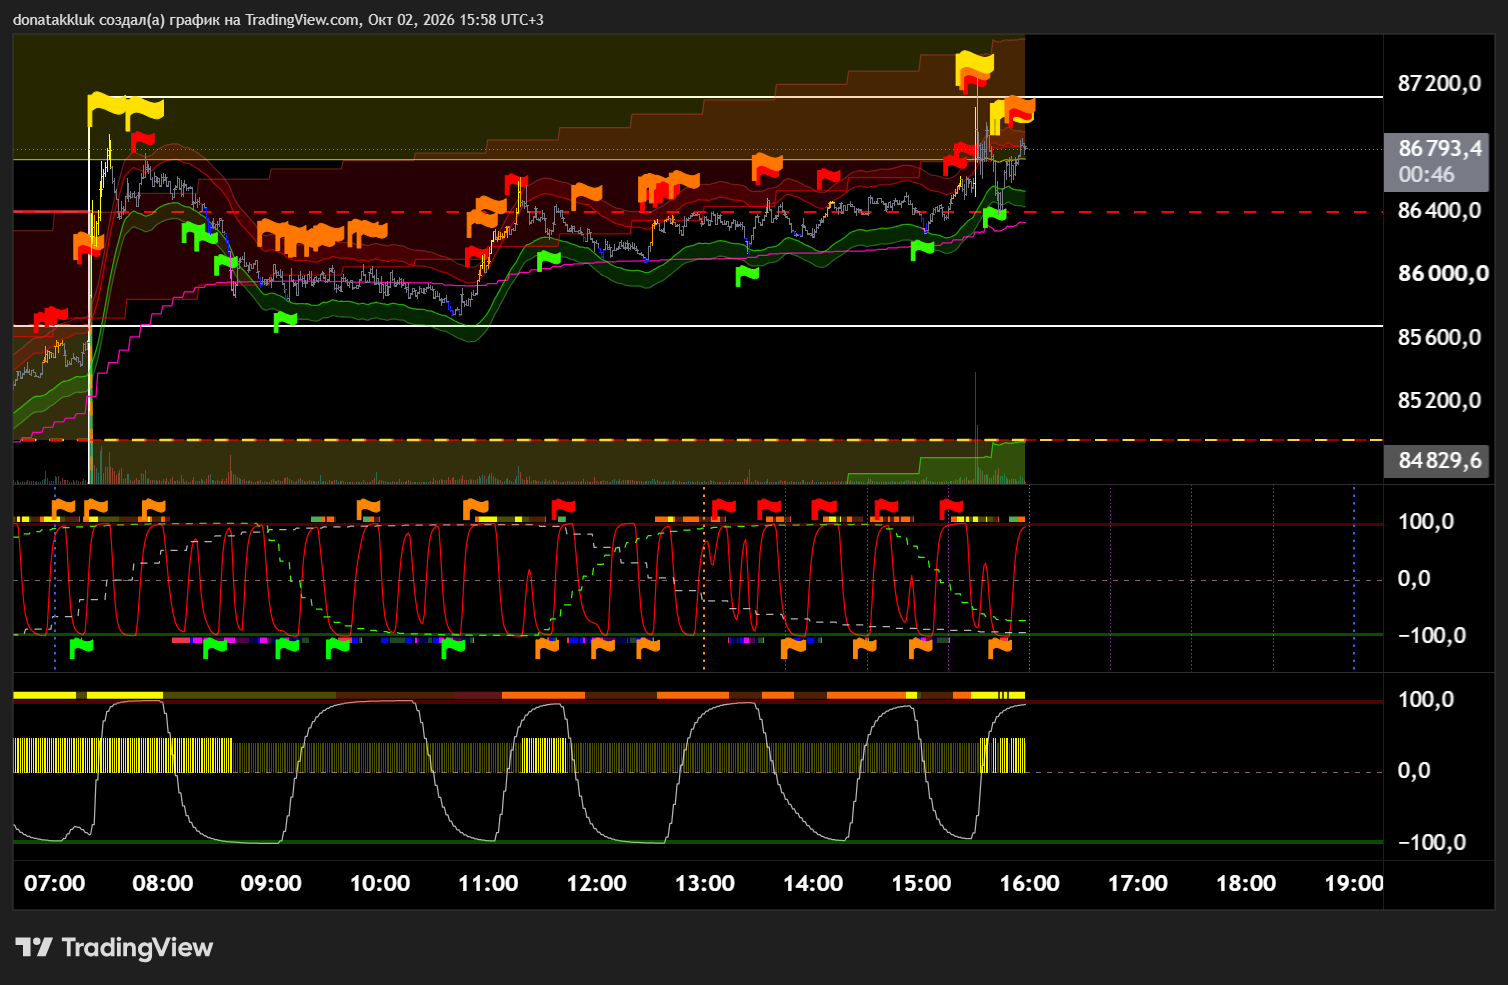Click the 13:00 time axis label
Viewport: 1508px width, 985px height.
click(705, 884)
